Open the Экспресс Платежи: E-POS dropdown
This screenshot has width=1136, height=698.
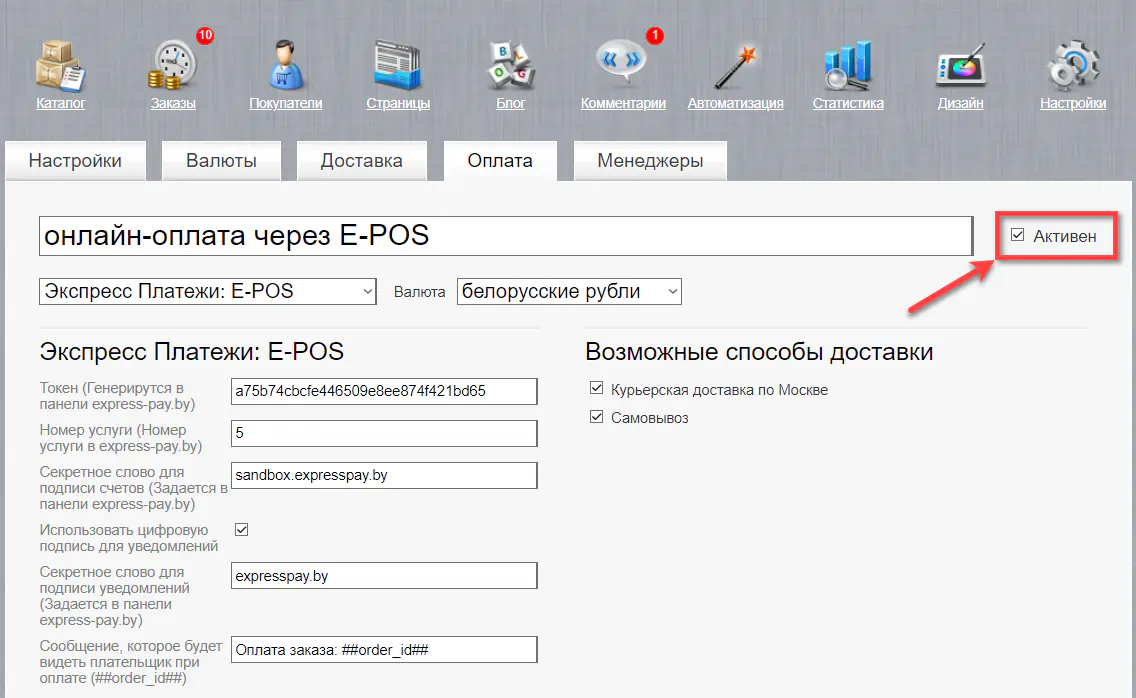(207, 291)
